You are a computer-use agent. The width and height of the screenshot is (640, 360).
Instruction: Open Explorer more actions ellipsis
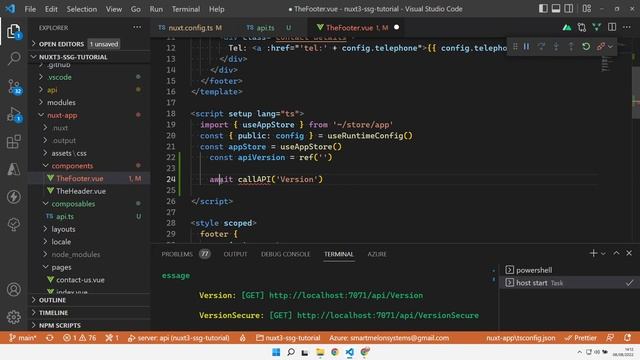tap(137, 28)
